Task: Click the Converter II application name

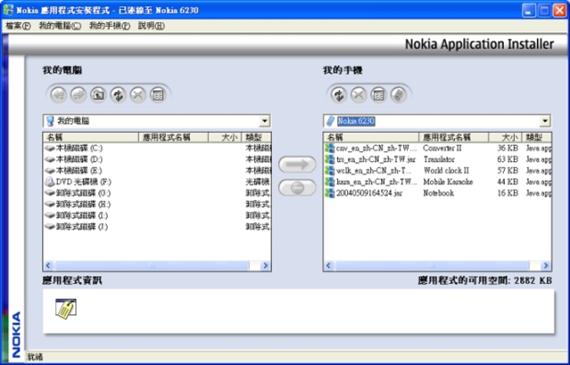Action: click(x=442, y=148)
